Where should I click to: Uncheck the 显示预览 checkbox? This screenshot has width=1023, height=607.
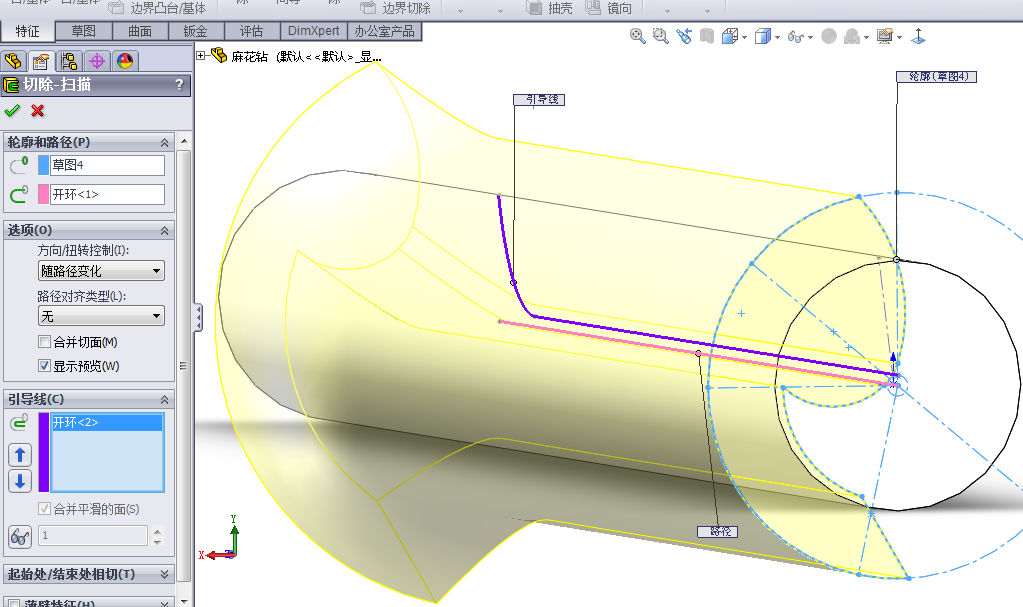(44, 366)
